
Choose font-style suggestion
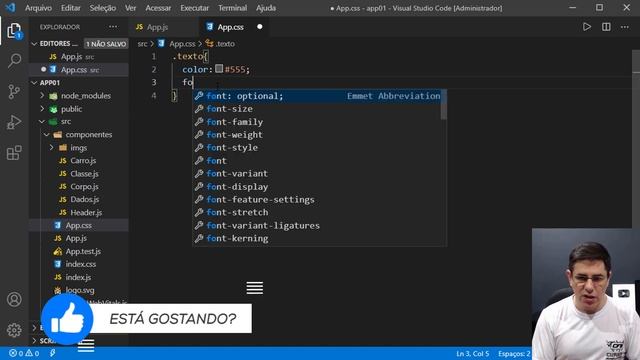[x=317, y=148]
